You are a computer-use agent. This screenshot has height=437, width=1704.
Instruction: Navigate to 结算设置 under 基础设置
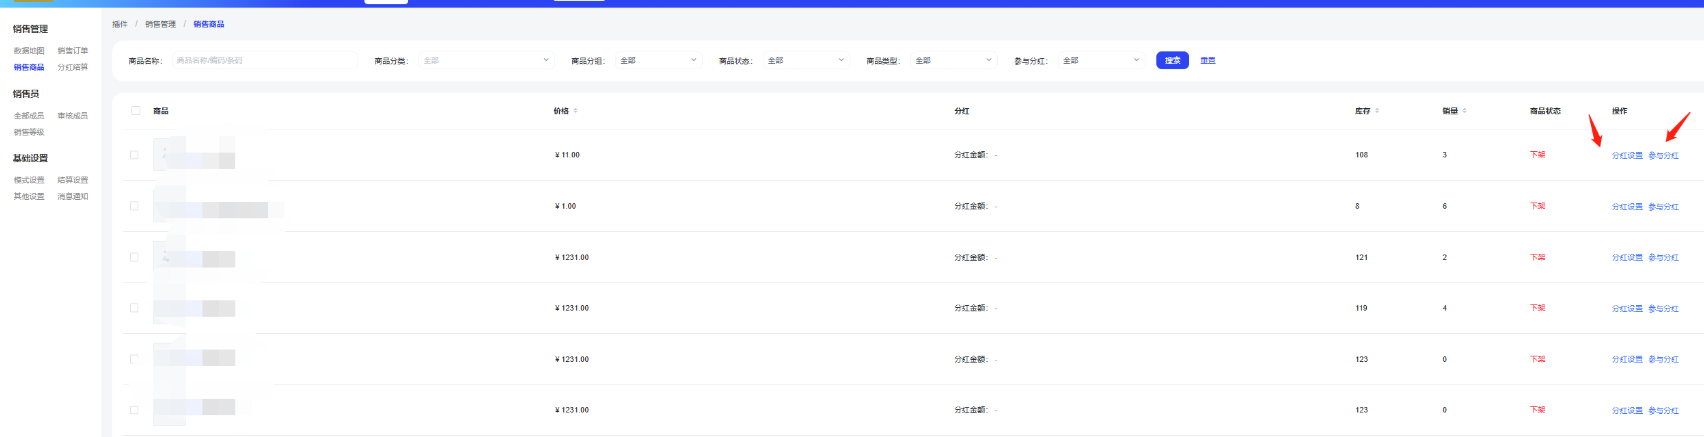(x=73, y=181)
